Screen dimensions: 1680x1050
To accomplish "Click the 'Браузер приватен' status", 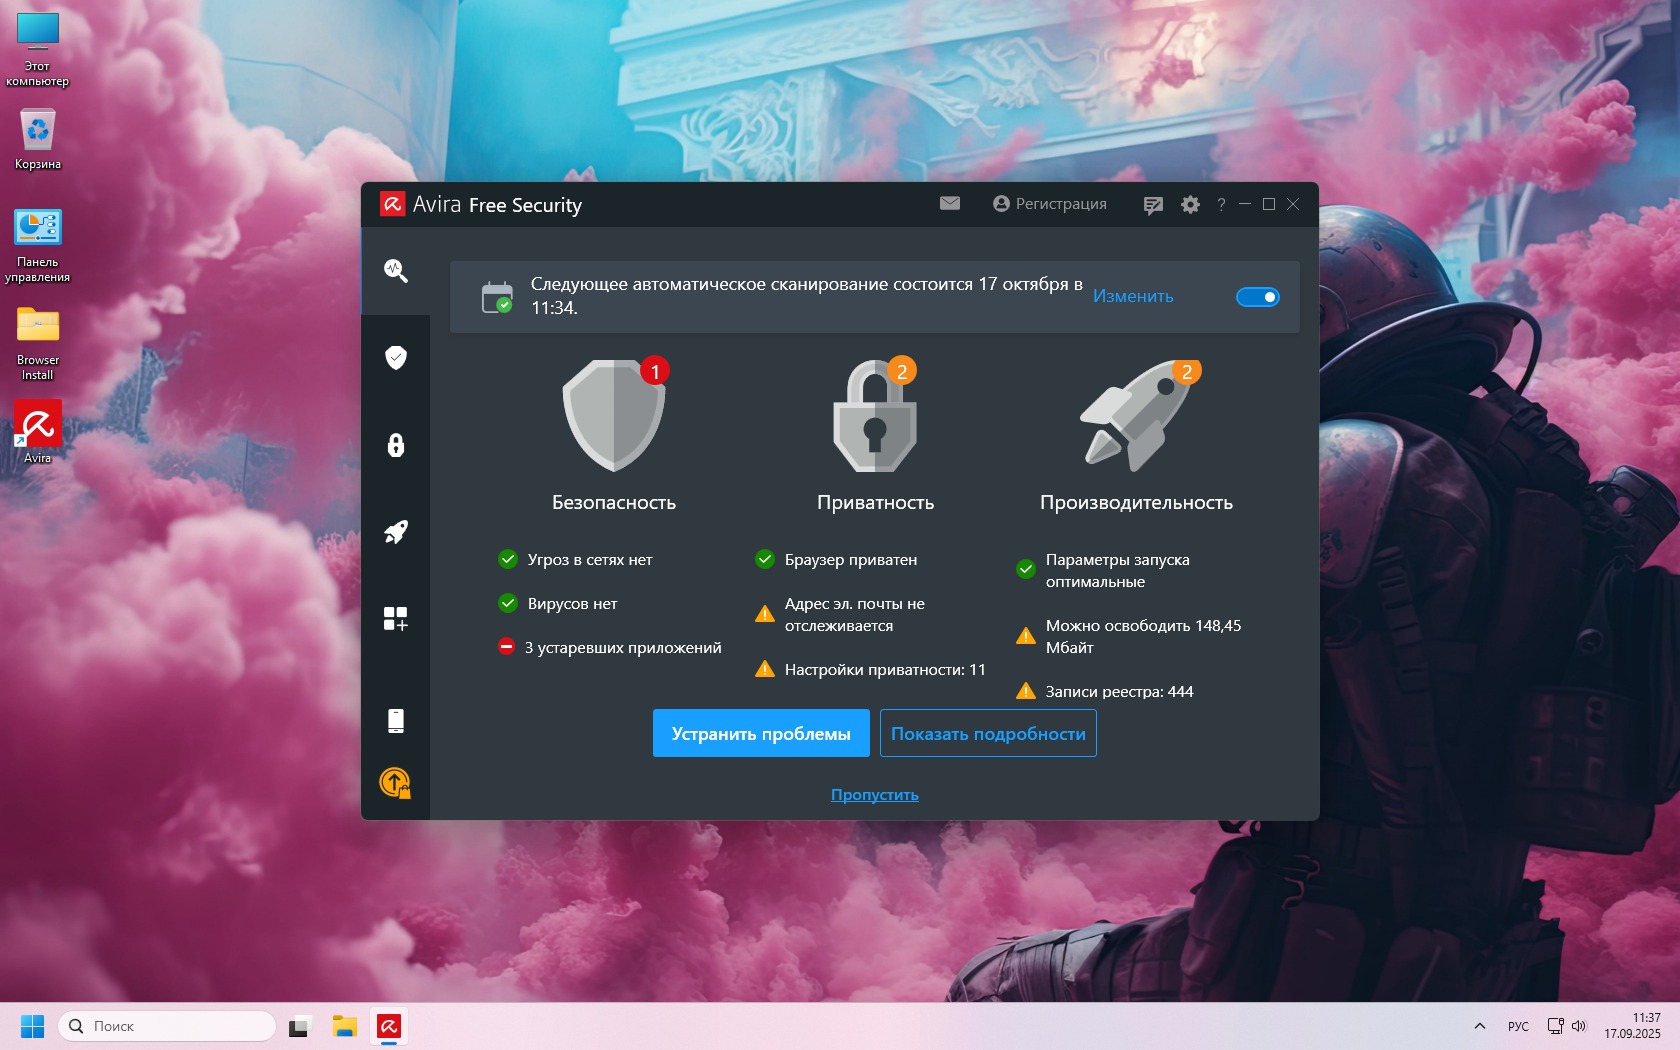I will coord(836,560).
